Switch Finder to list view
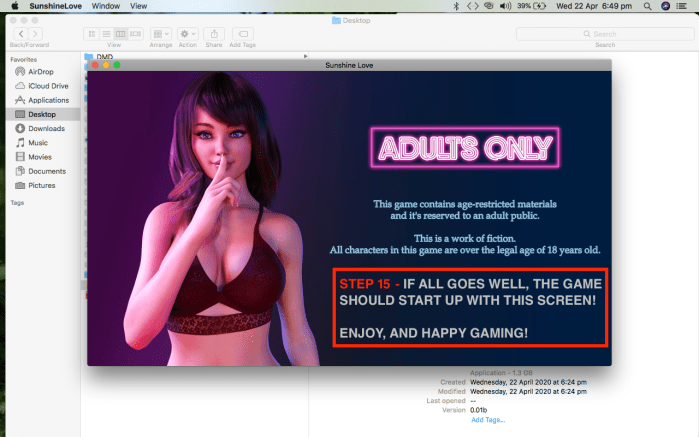The width and height of the screenshot is (699, 437). tap(106, 34)
